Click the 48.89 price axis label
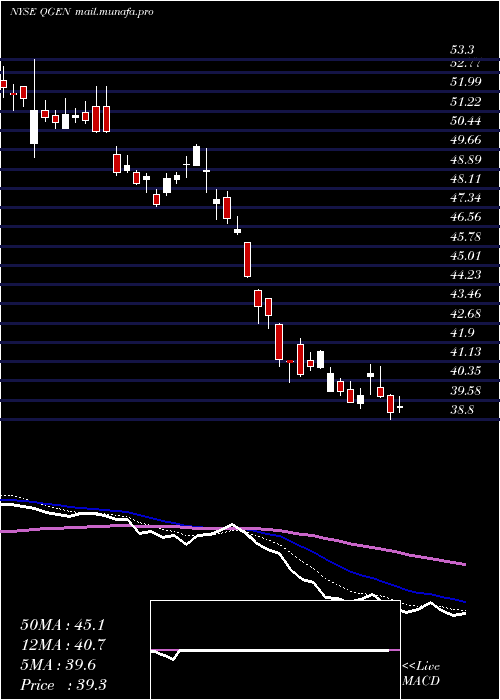The width and height of the screenshot is (500, 700). tap(465, 159)
